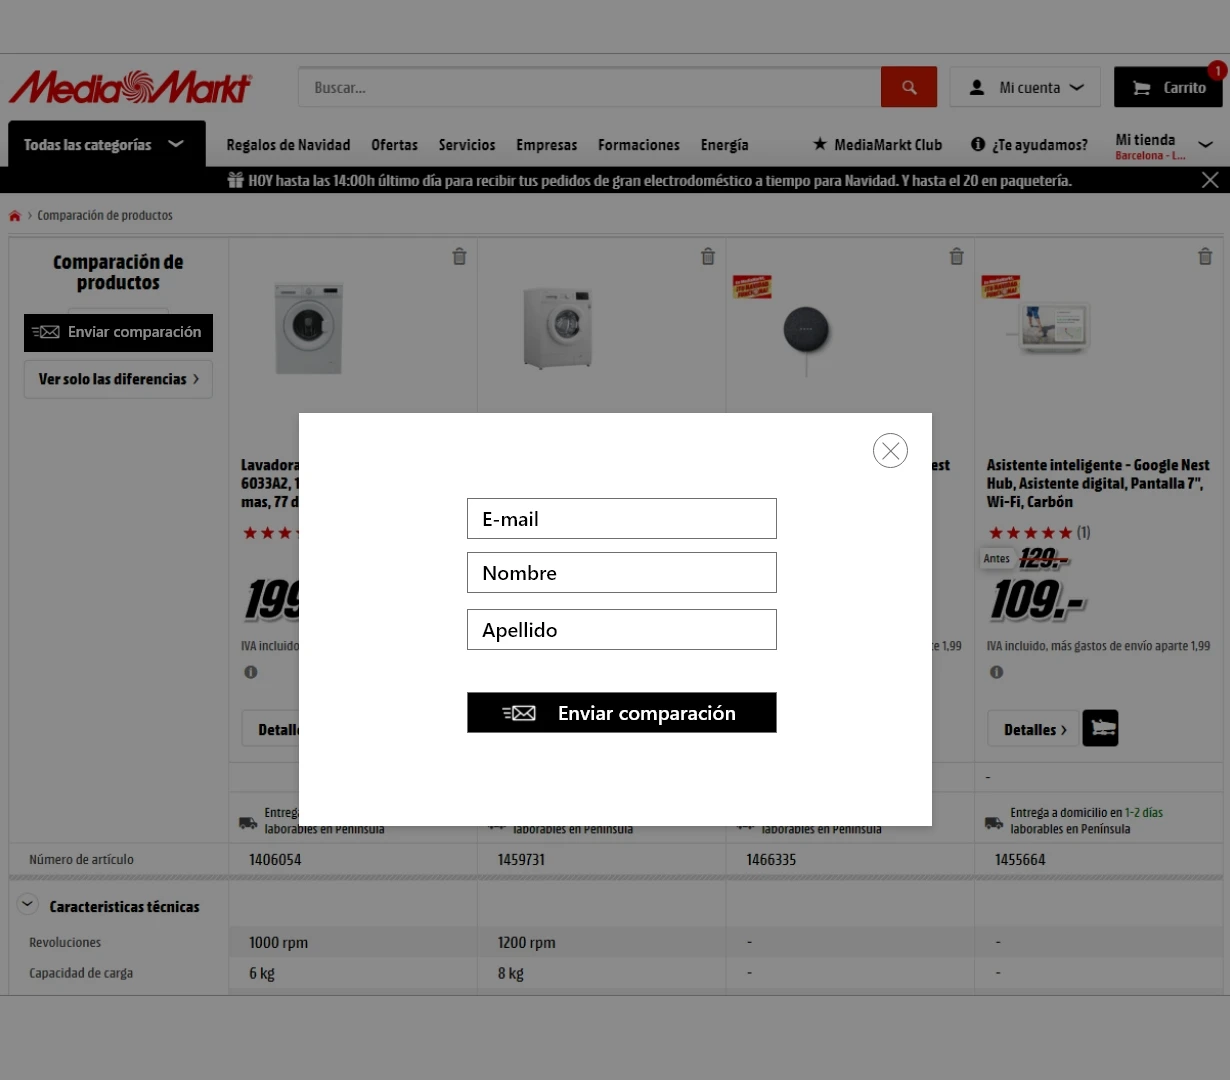Image resolution: width=1230 pixels, height=1080 pixels.
Task: Open Regalos de Navidad menu item
Action: (x=288, y=145)
